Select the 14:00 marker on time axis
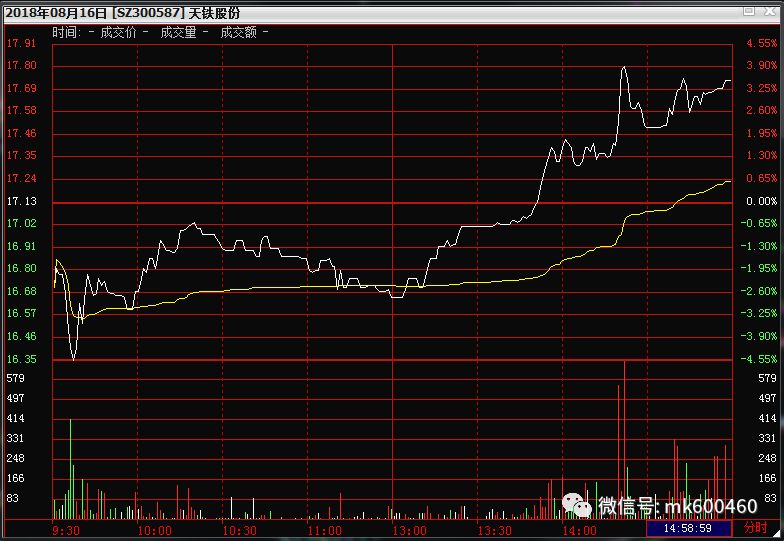Screen dimensions: 784x541 coord(580,530)
